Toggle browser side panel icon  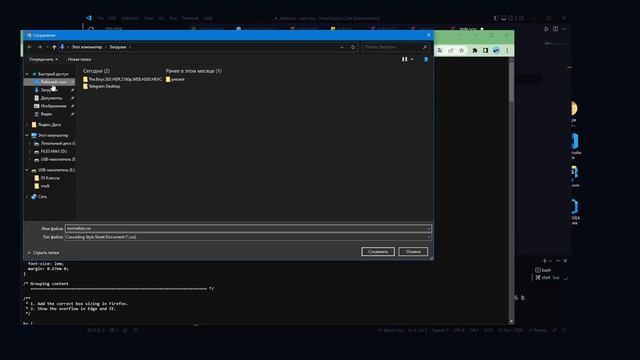(485, 51)
